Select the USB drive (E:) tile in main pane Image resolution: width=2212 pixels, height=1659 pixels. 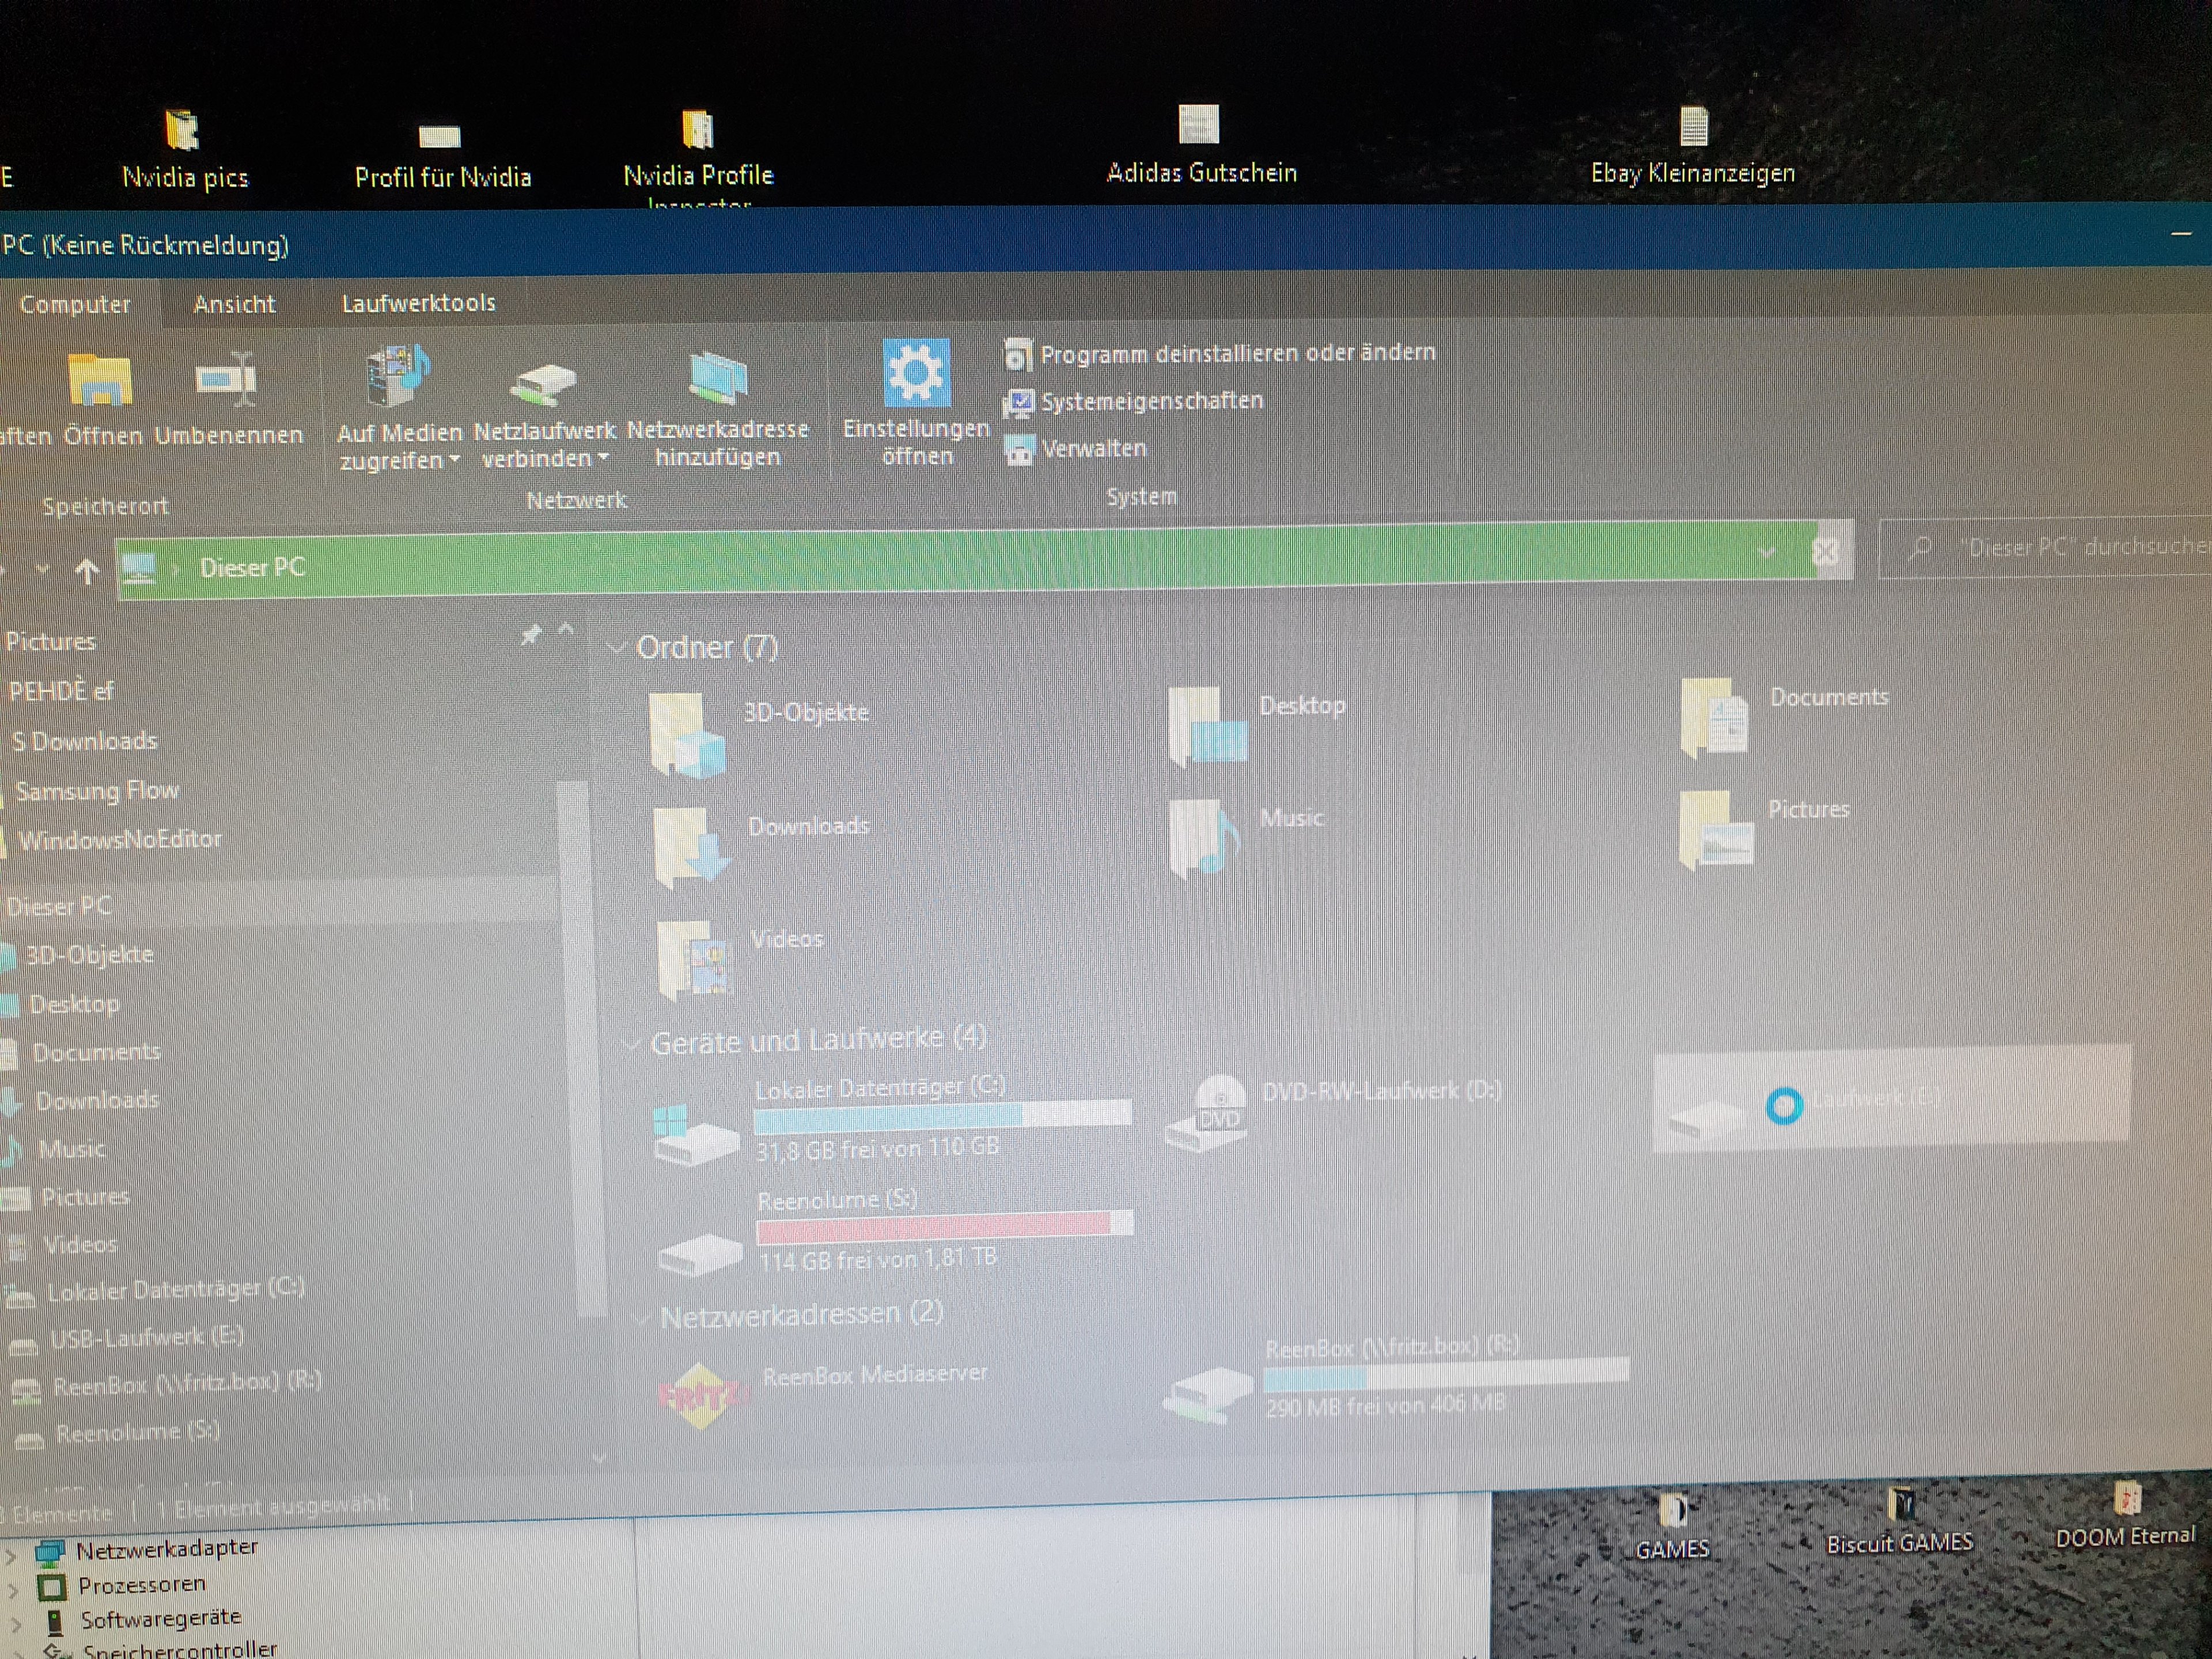click(x=1892, y=1099)
